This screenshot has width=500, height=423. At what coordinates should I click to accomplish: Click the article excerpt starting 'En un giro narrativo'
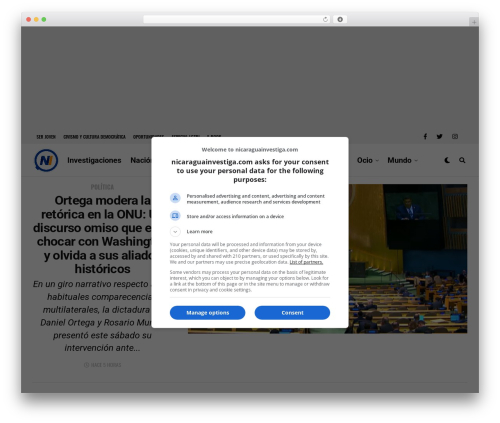tap(93, 316)
